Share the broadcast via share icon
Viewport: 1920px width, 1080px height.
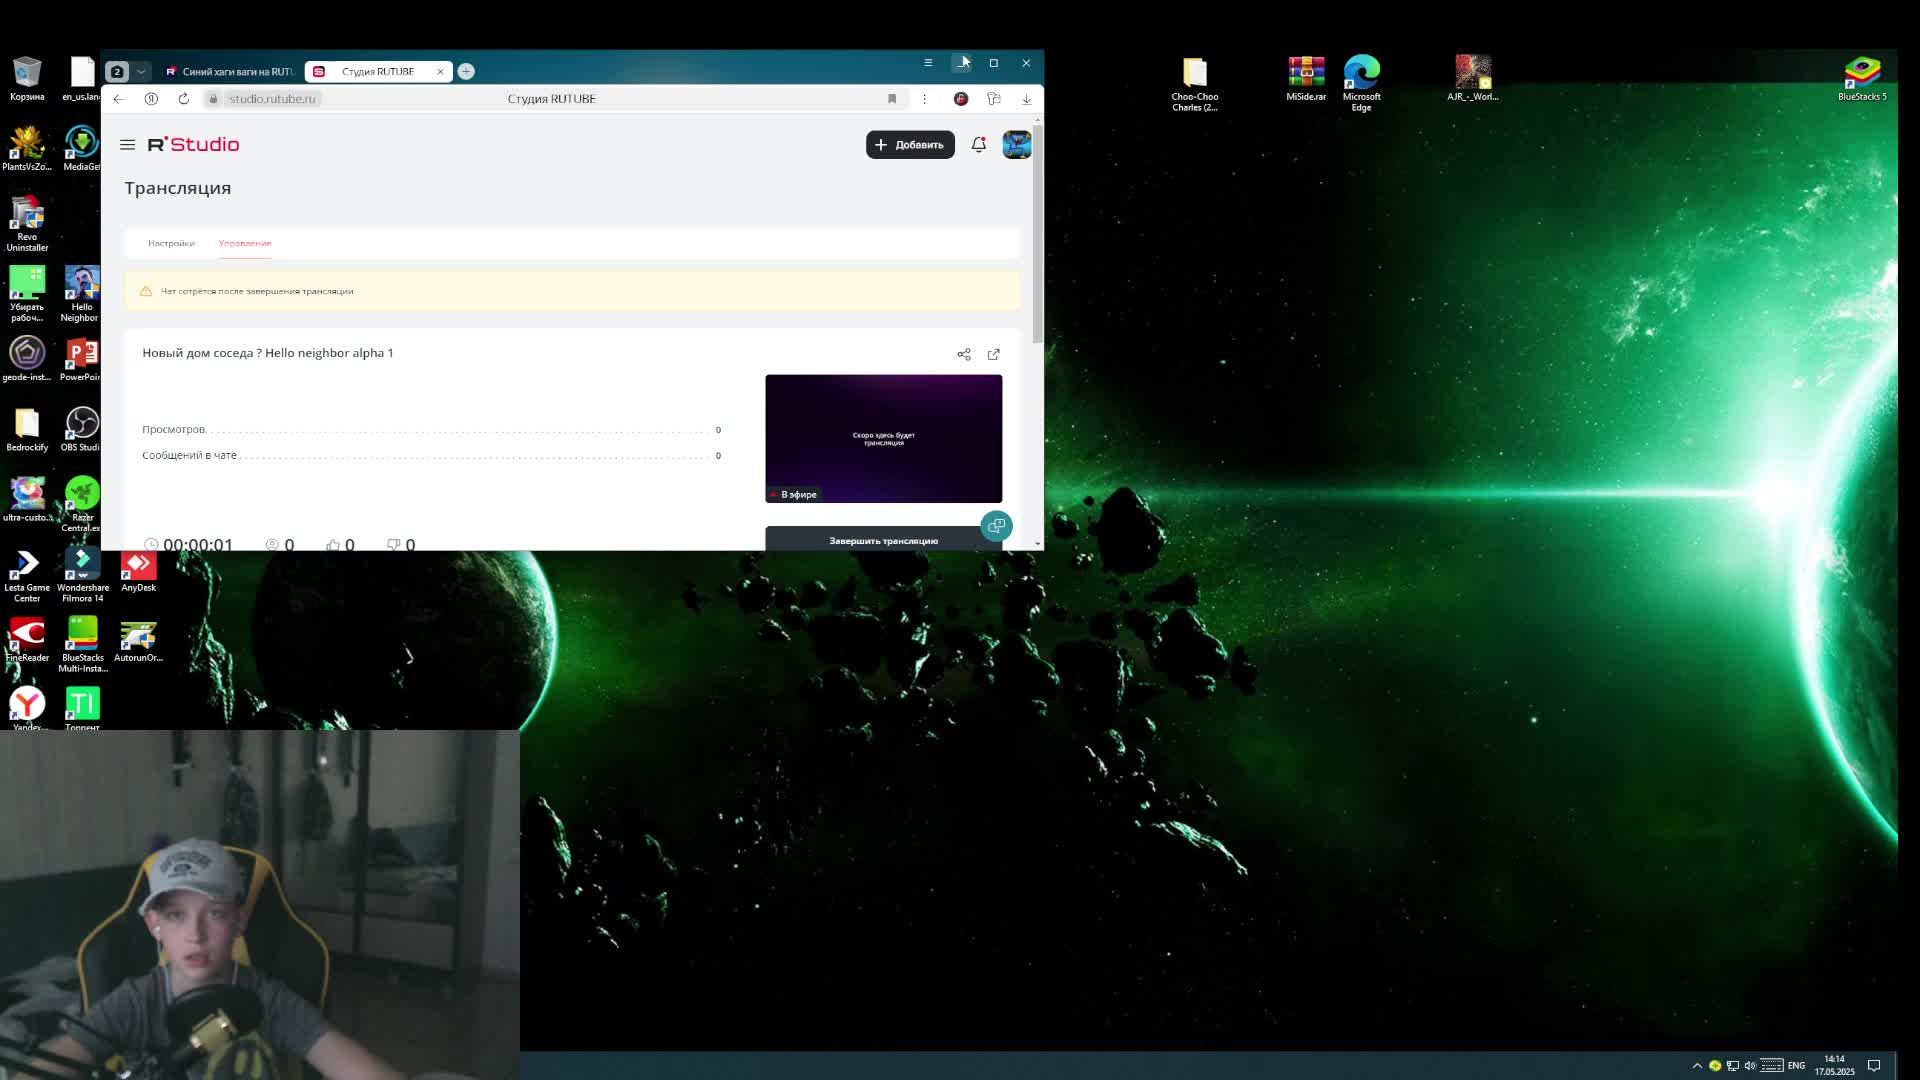pyautogui.click(x=964, y=354)
